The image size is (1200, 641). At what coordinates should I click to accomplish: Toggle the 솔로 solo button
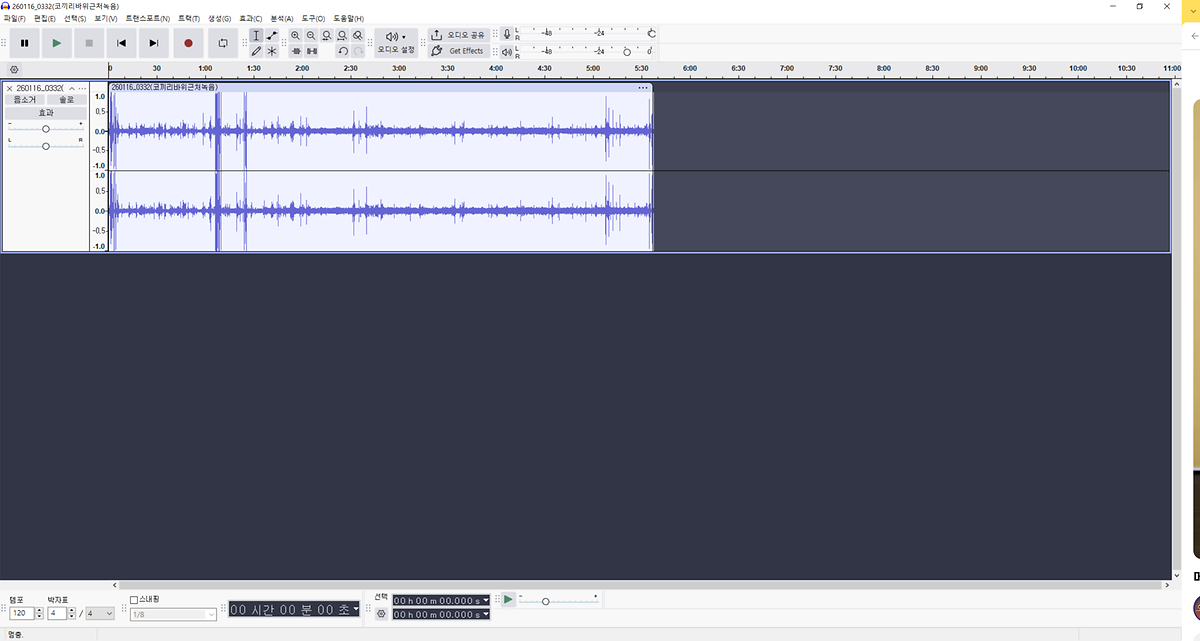(67, 100)
